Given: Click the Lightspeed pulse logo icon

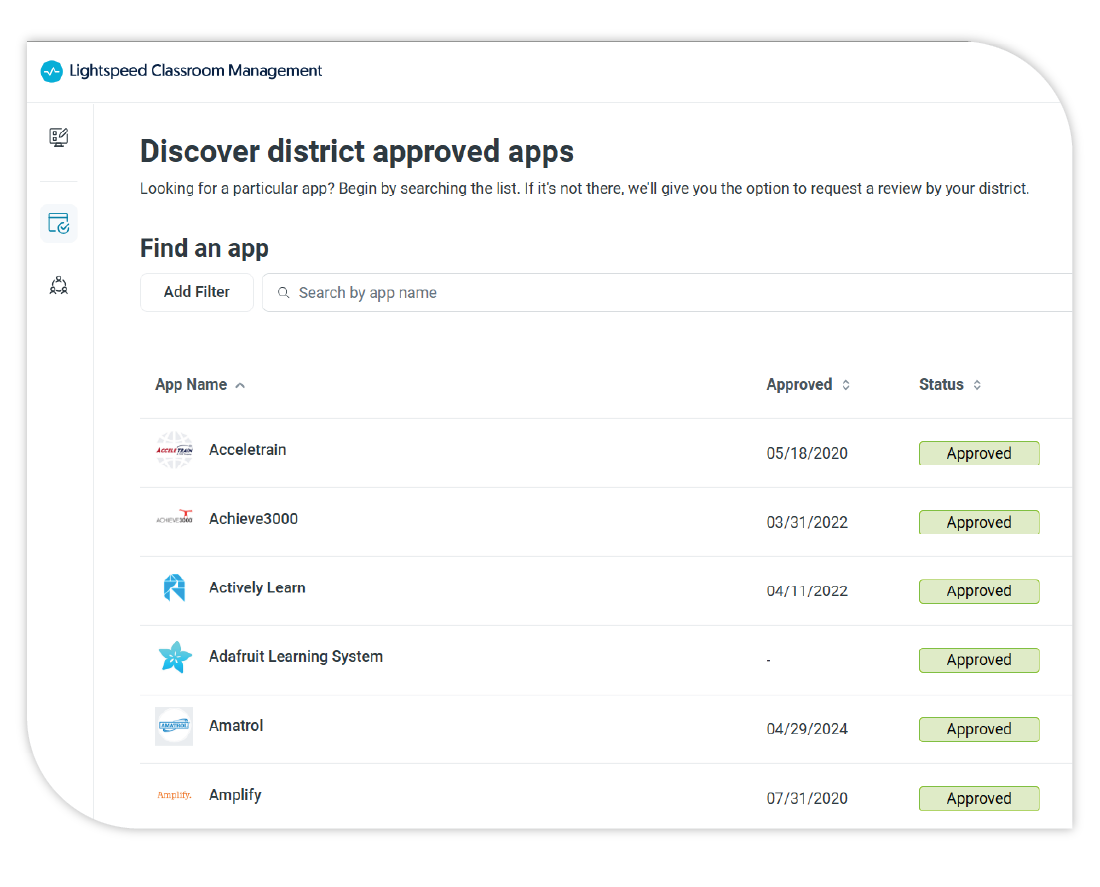Looking at the screenshot, I should click(x=51, y=71).
